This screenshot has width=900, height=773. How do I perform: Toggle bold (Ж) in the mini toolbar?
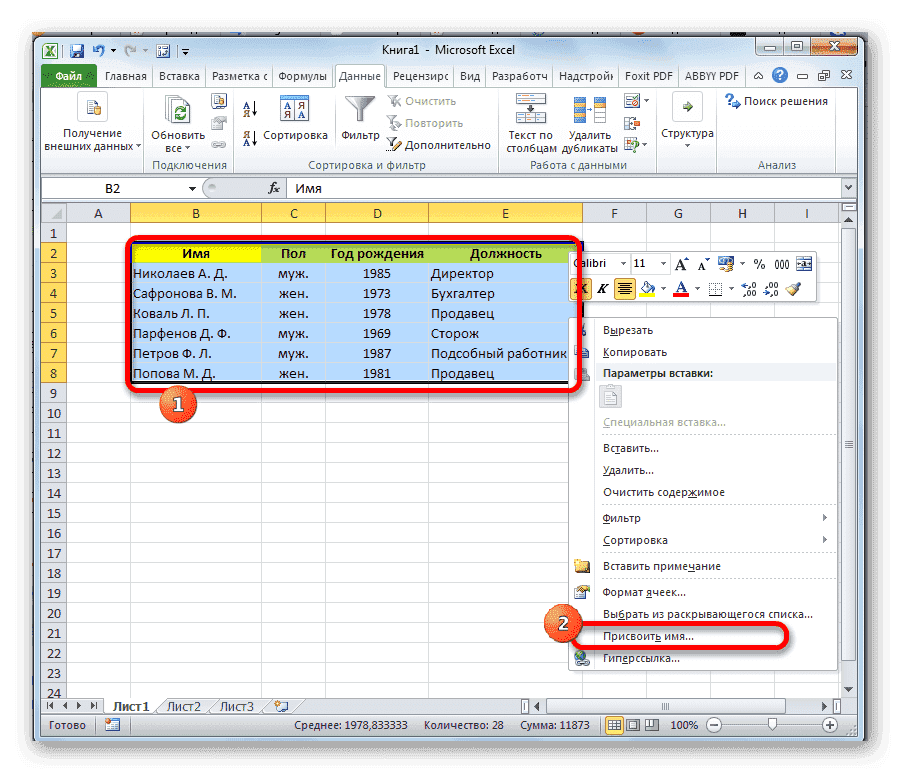pyautogui.click(x=581, y=288)
